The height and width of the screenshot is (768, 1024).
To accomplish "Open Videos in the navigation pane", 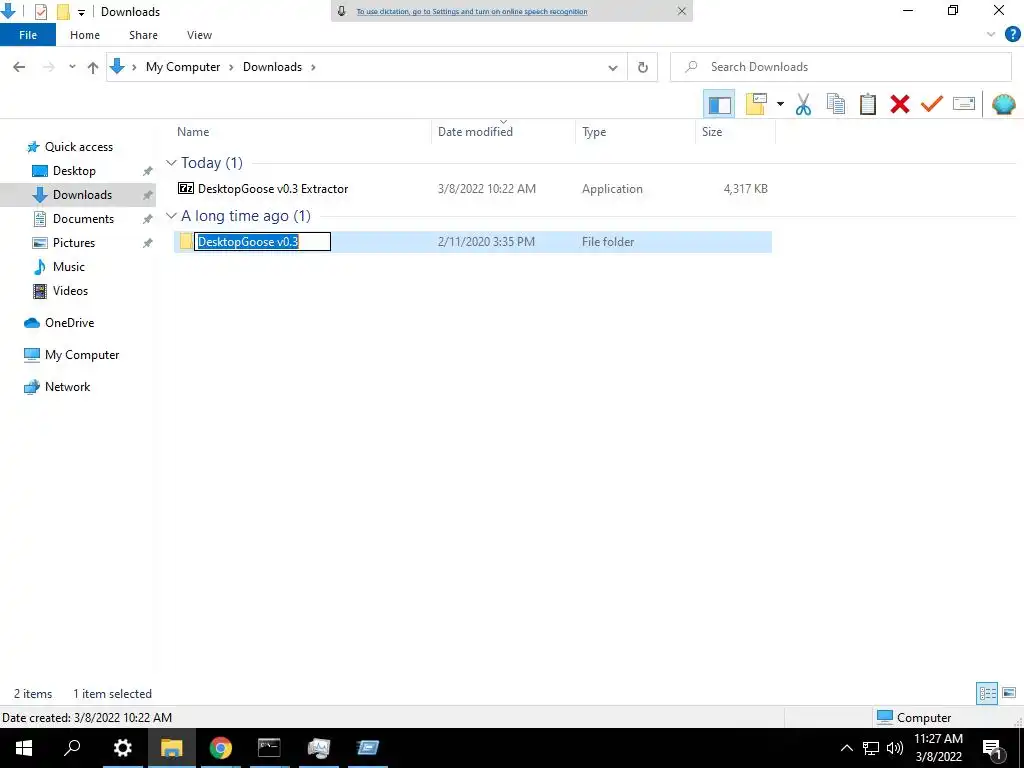I will (70, 291).
